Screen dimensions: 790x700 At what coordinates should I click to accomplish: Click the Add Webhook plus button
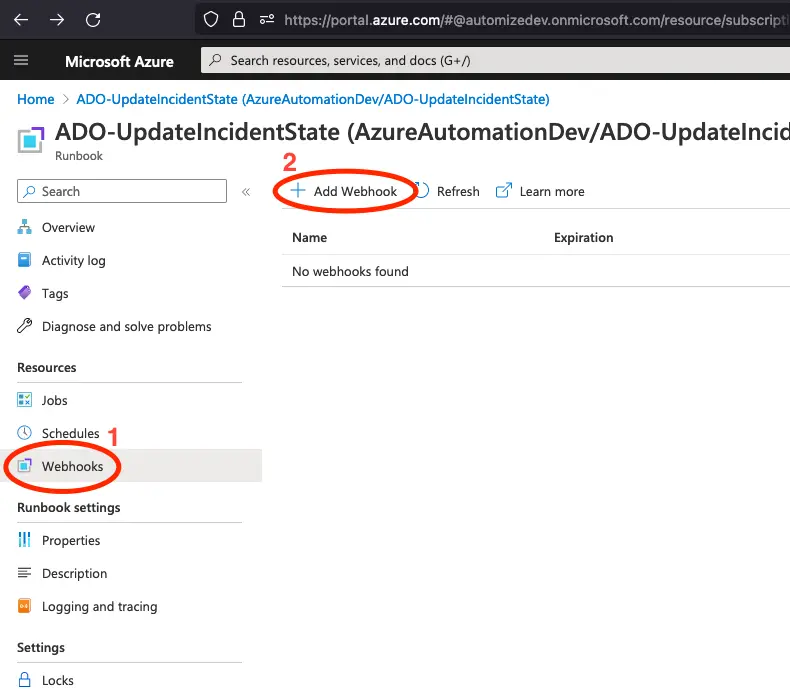(x=344, y=191)
